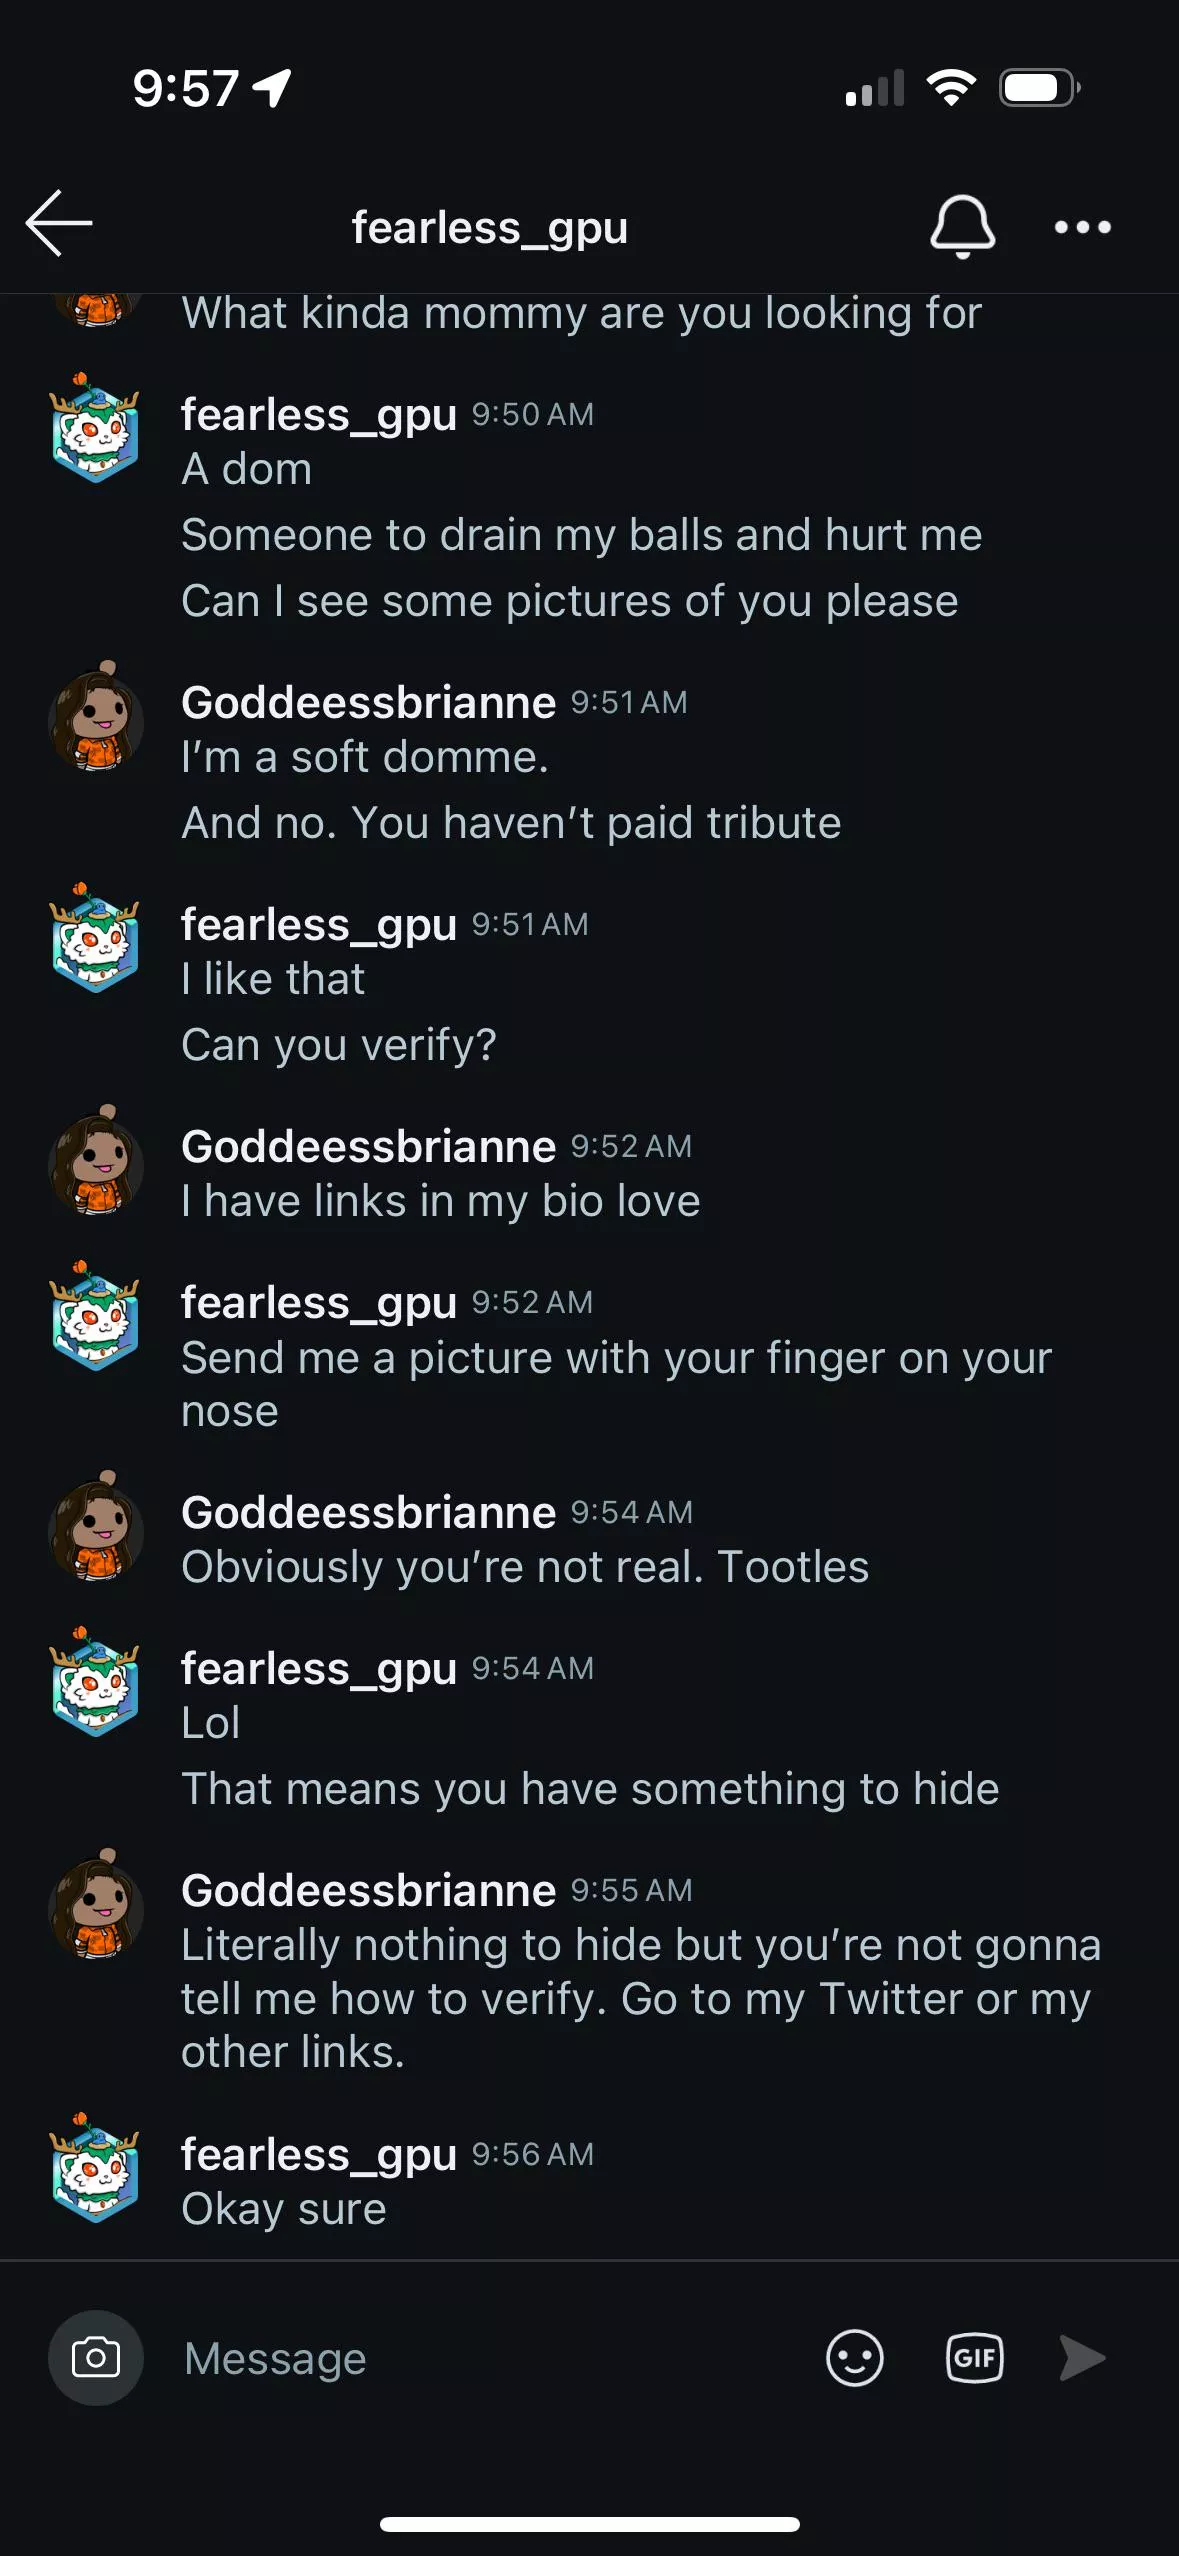This screenshot has width=1179, height=2556.
Task: Tap Goddeessbrianne avatar at 9:55 AM message
Action: (95, 1903)
